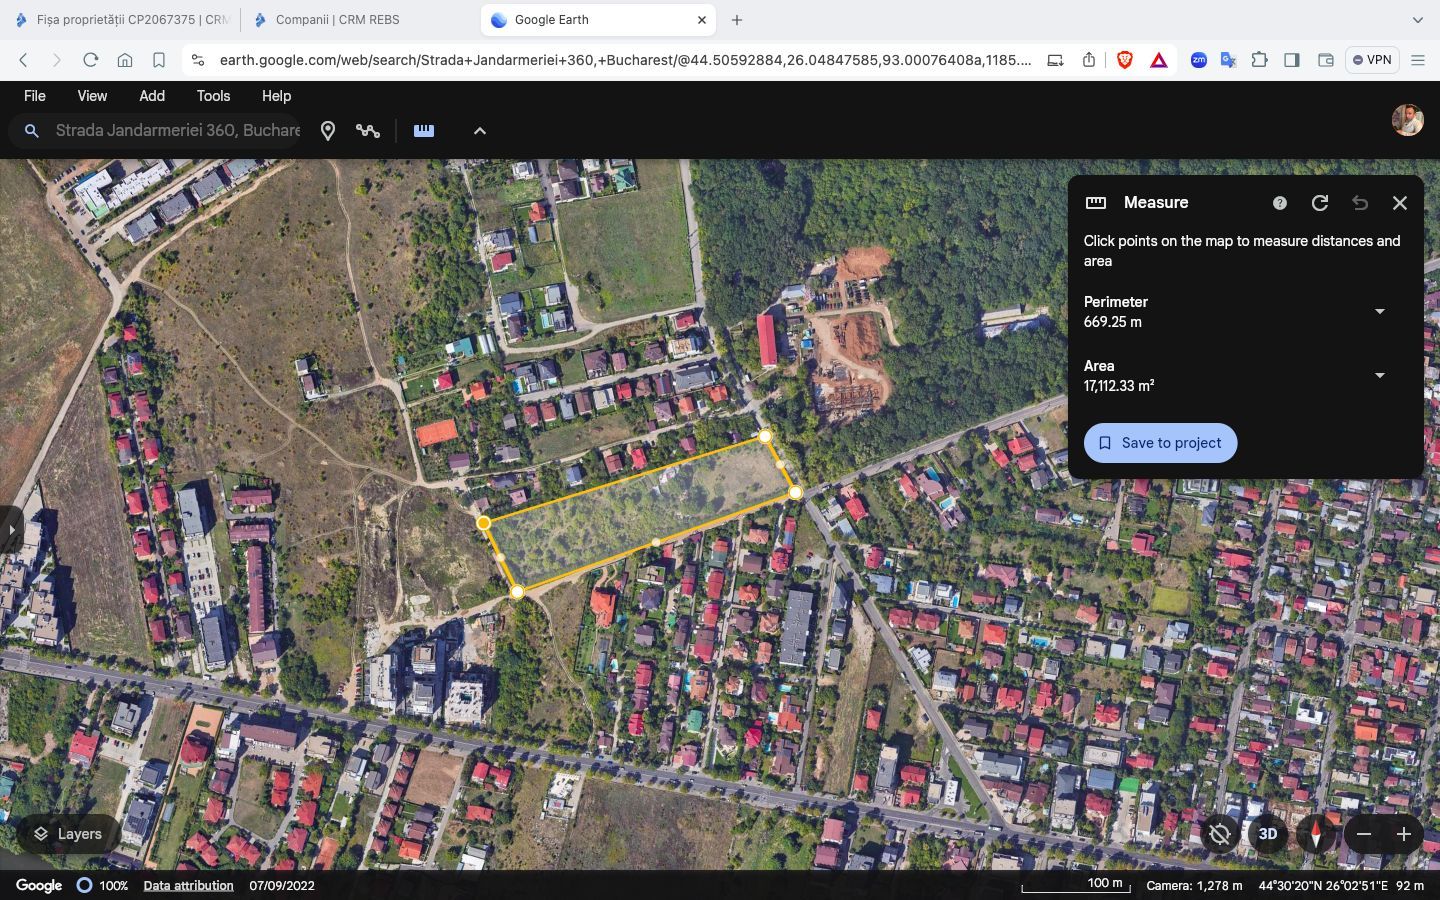Toggle the browser VPN
Viewport: 1440px width, 900px height.
coord(1371,59)
